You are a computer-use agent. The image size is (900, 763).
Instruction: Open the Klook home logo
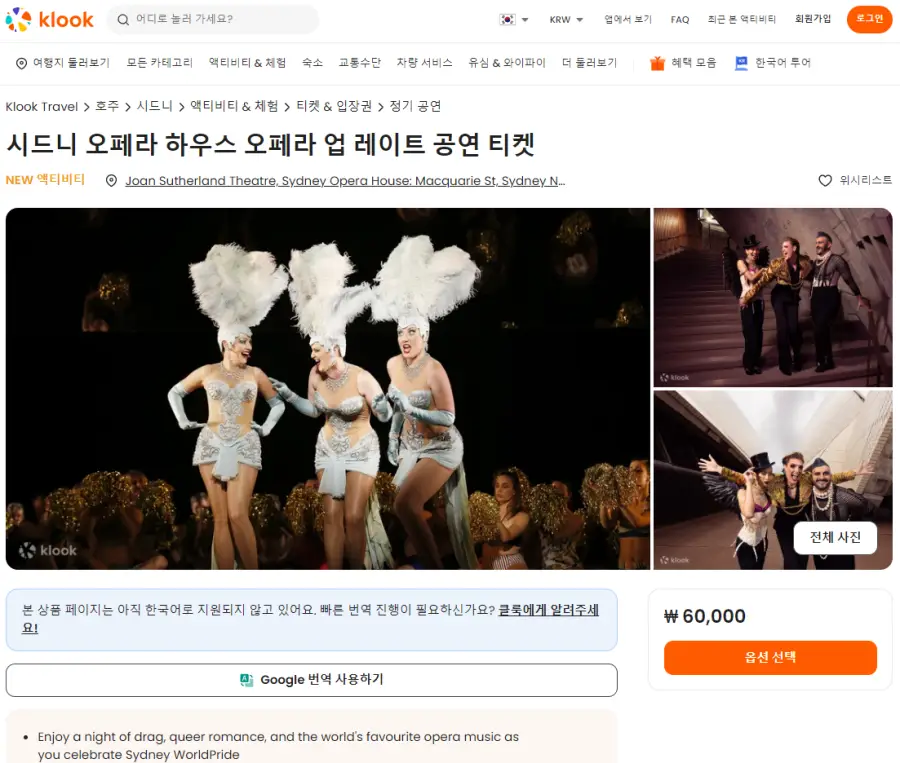tap(49, 20)
